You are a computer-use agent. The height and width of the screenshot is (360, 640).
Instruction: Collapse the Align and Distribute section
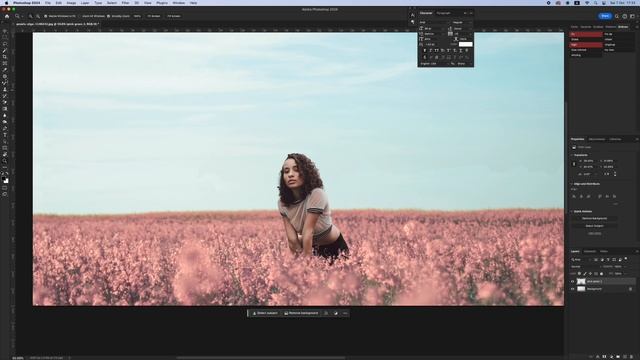tap(571, 184)
